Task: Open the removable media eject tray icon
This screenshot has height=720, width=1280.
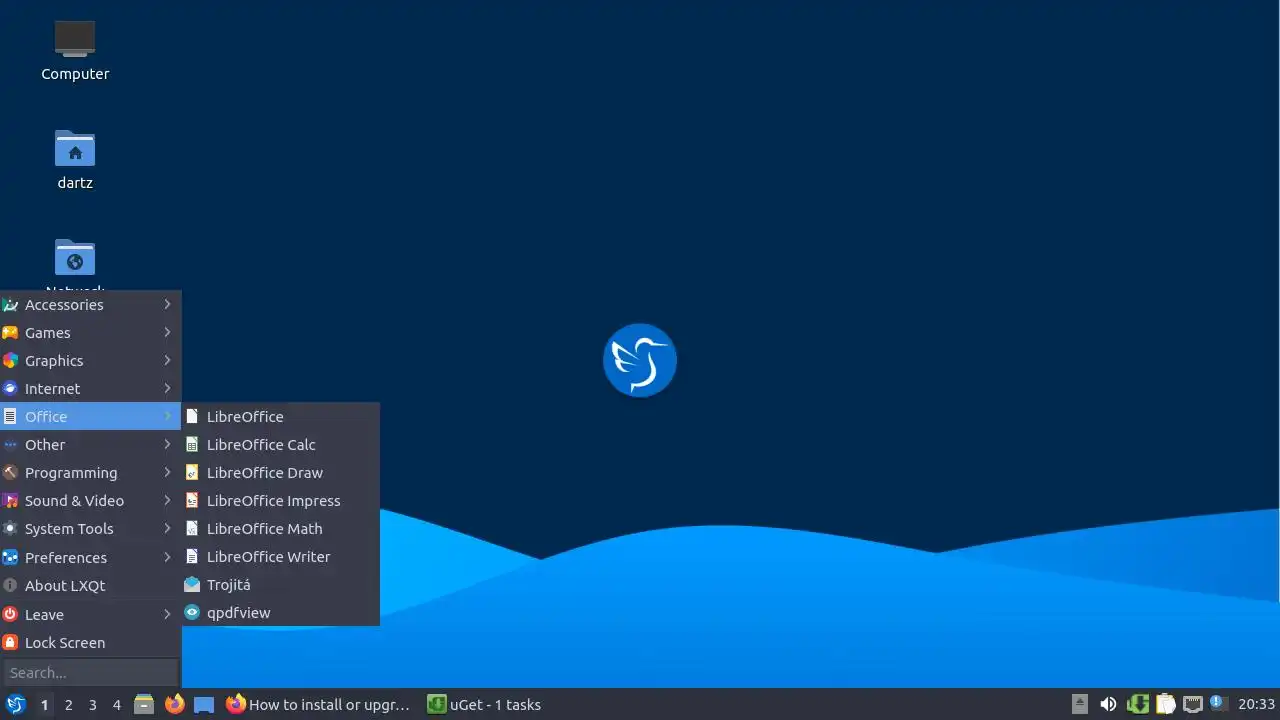Action: (x=1080, y=704)
